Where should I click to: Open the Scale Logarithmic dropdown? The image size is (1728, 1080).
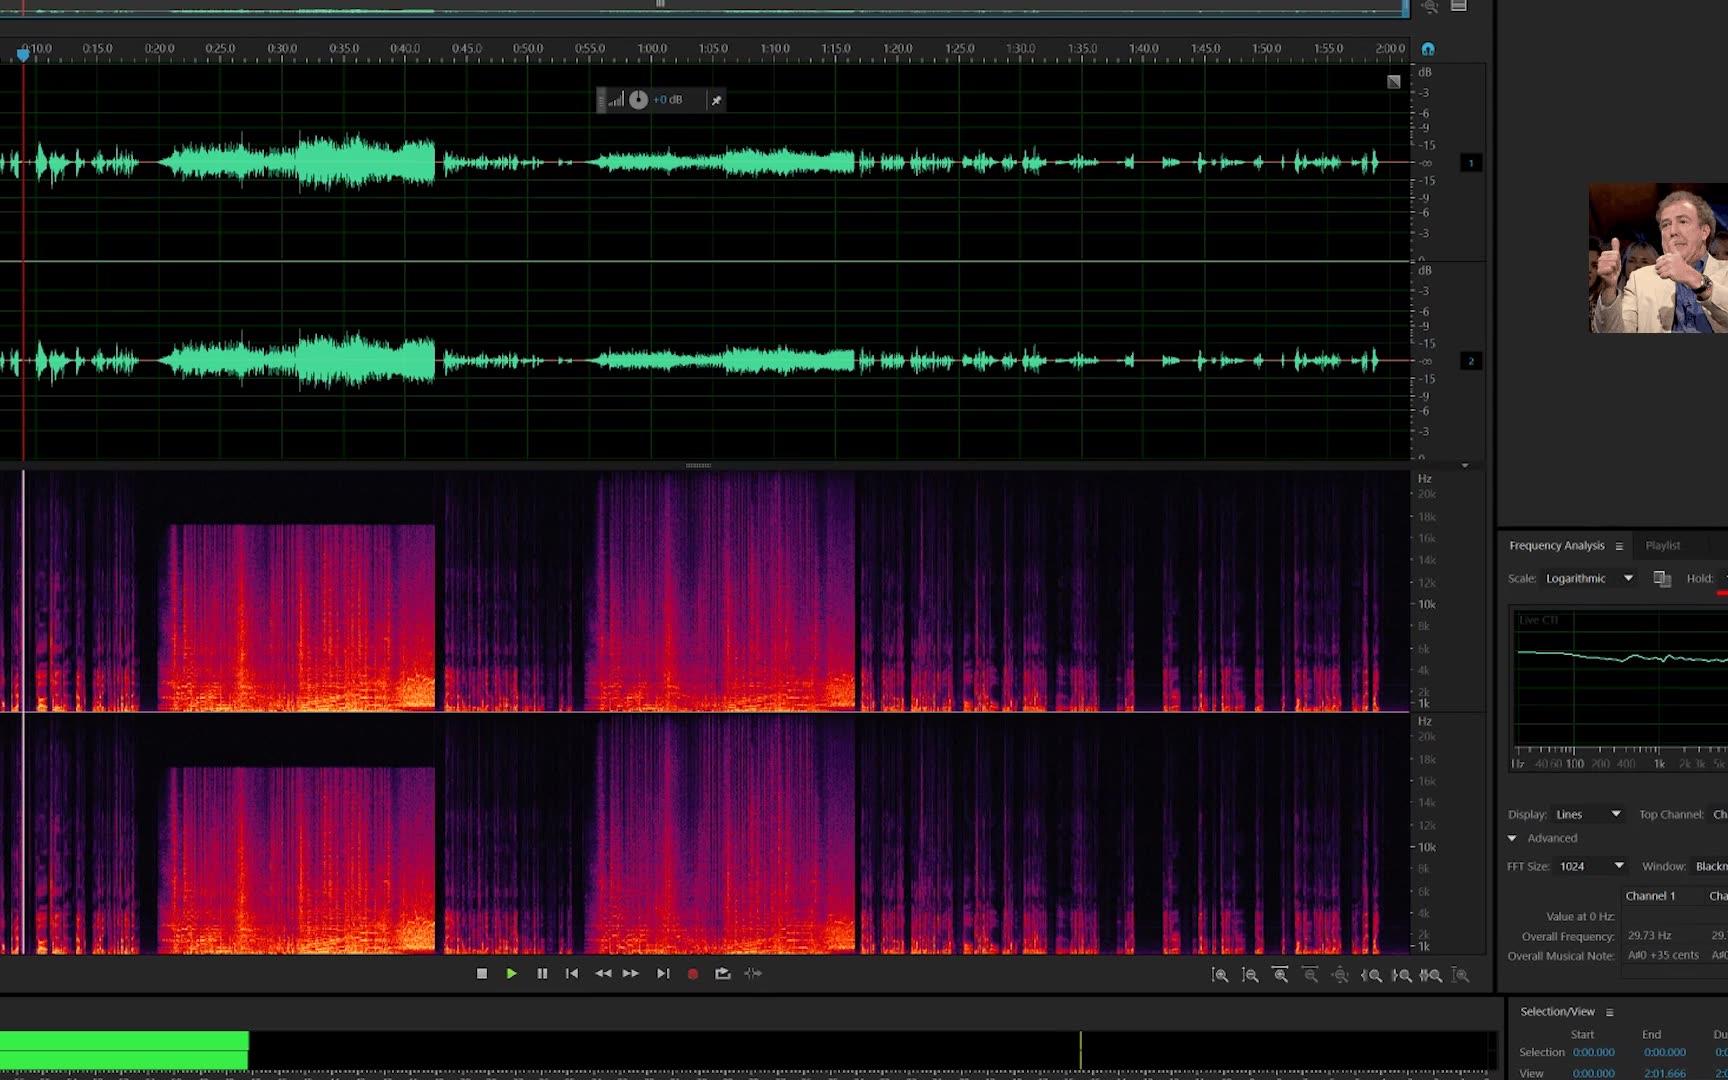tap(1589, 578)
